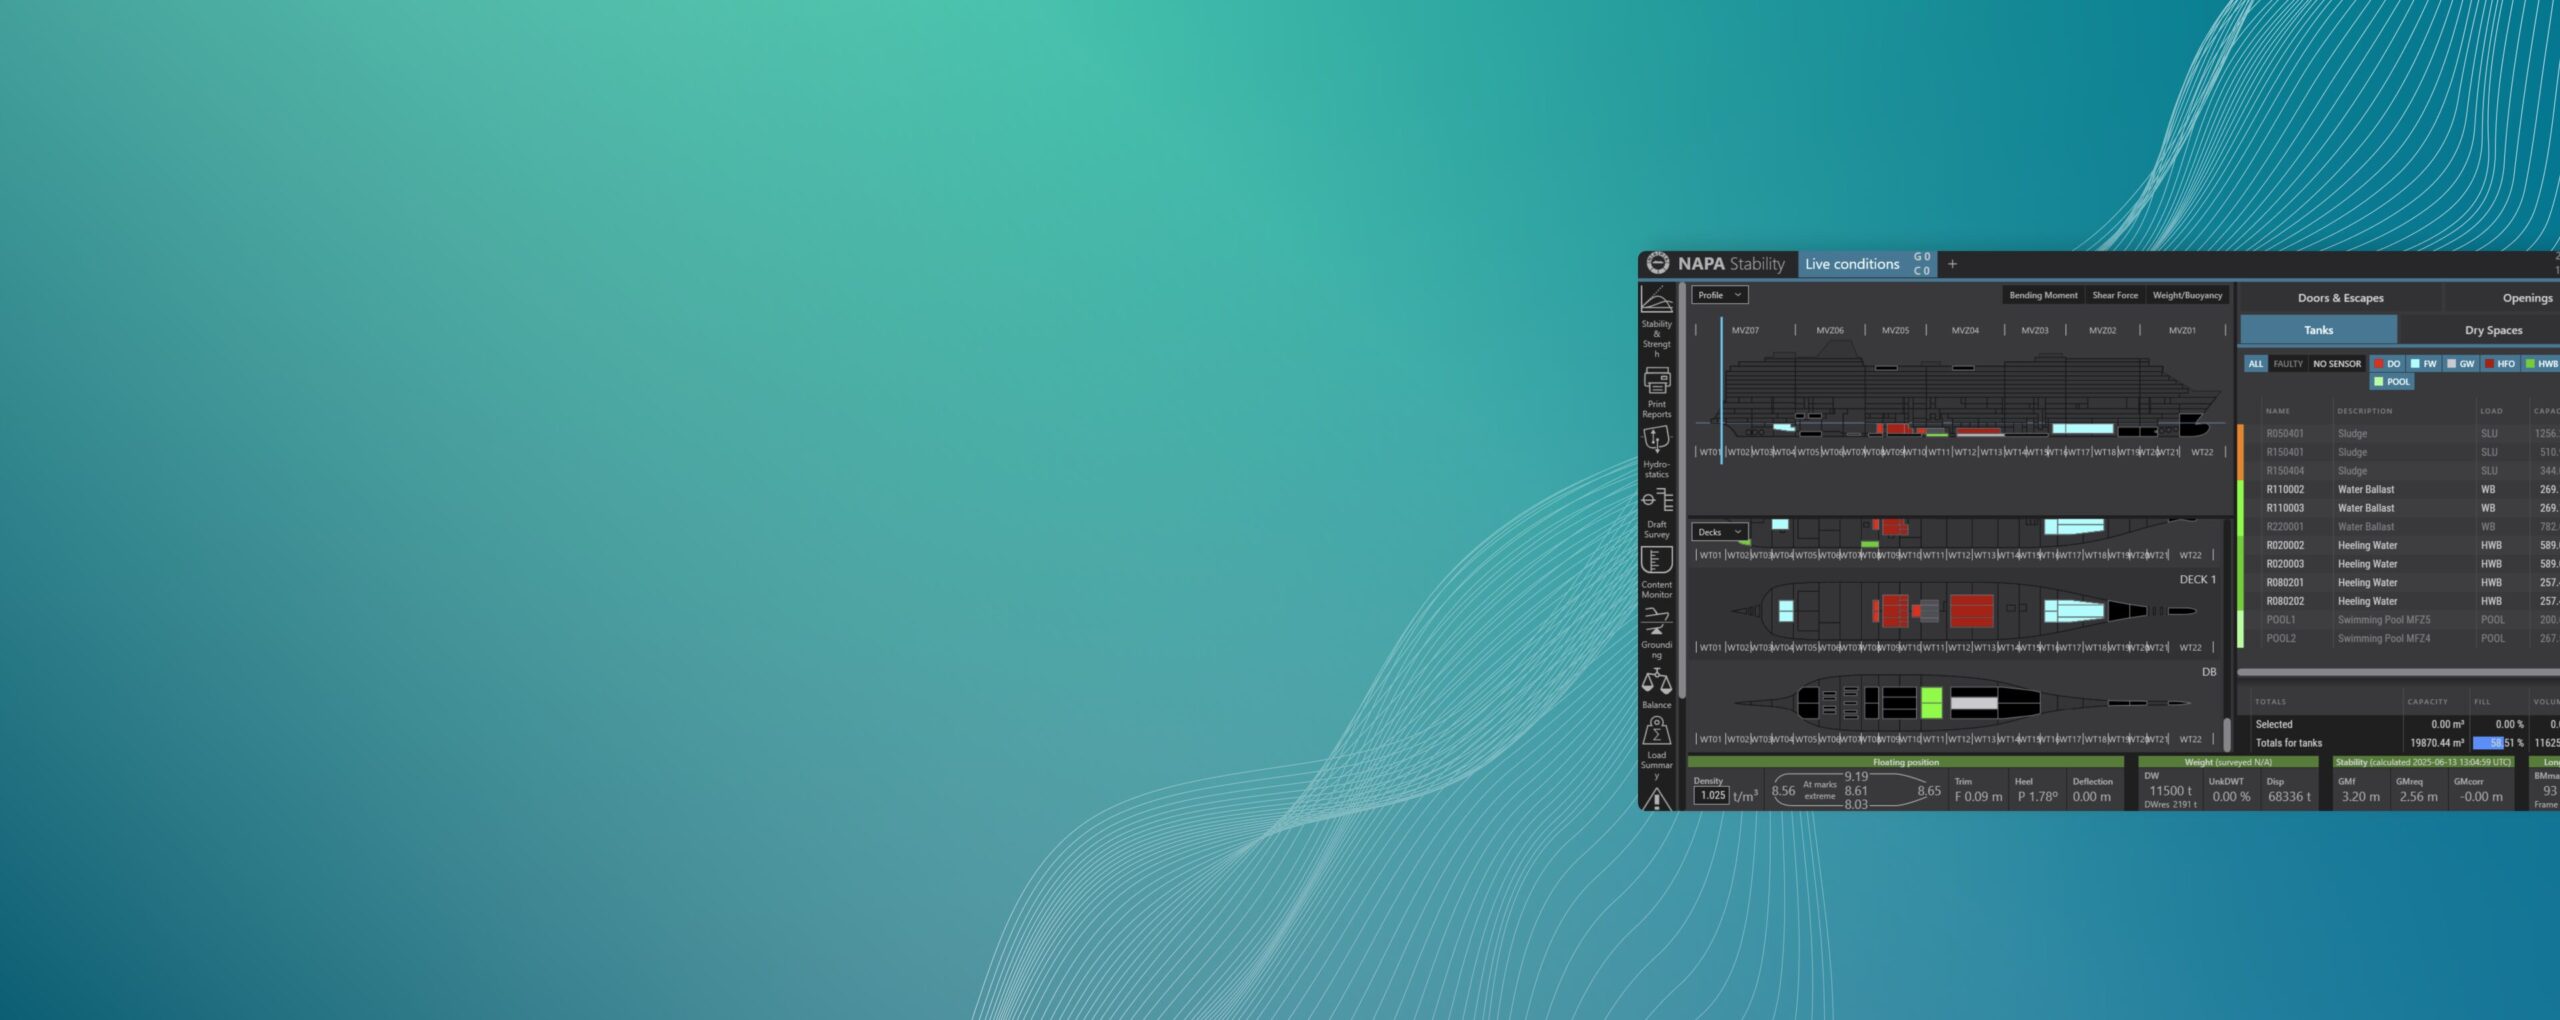Image resolution: width=2560 pixels, height=1020 pixels.
Task: Click the tank list horizontal scrollbar
Action: click(x=2400, y=672)
